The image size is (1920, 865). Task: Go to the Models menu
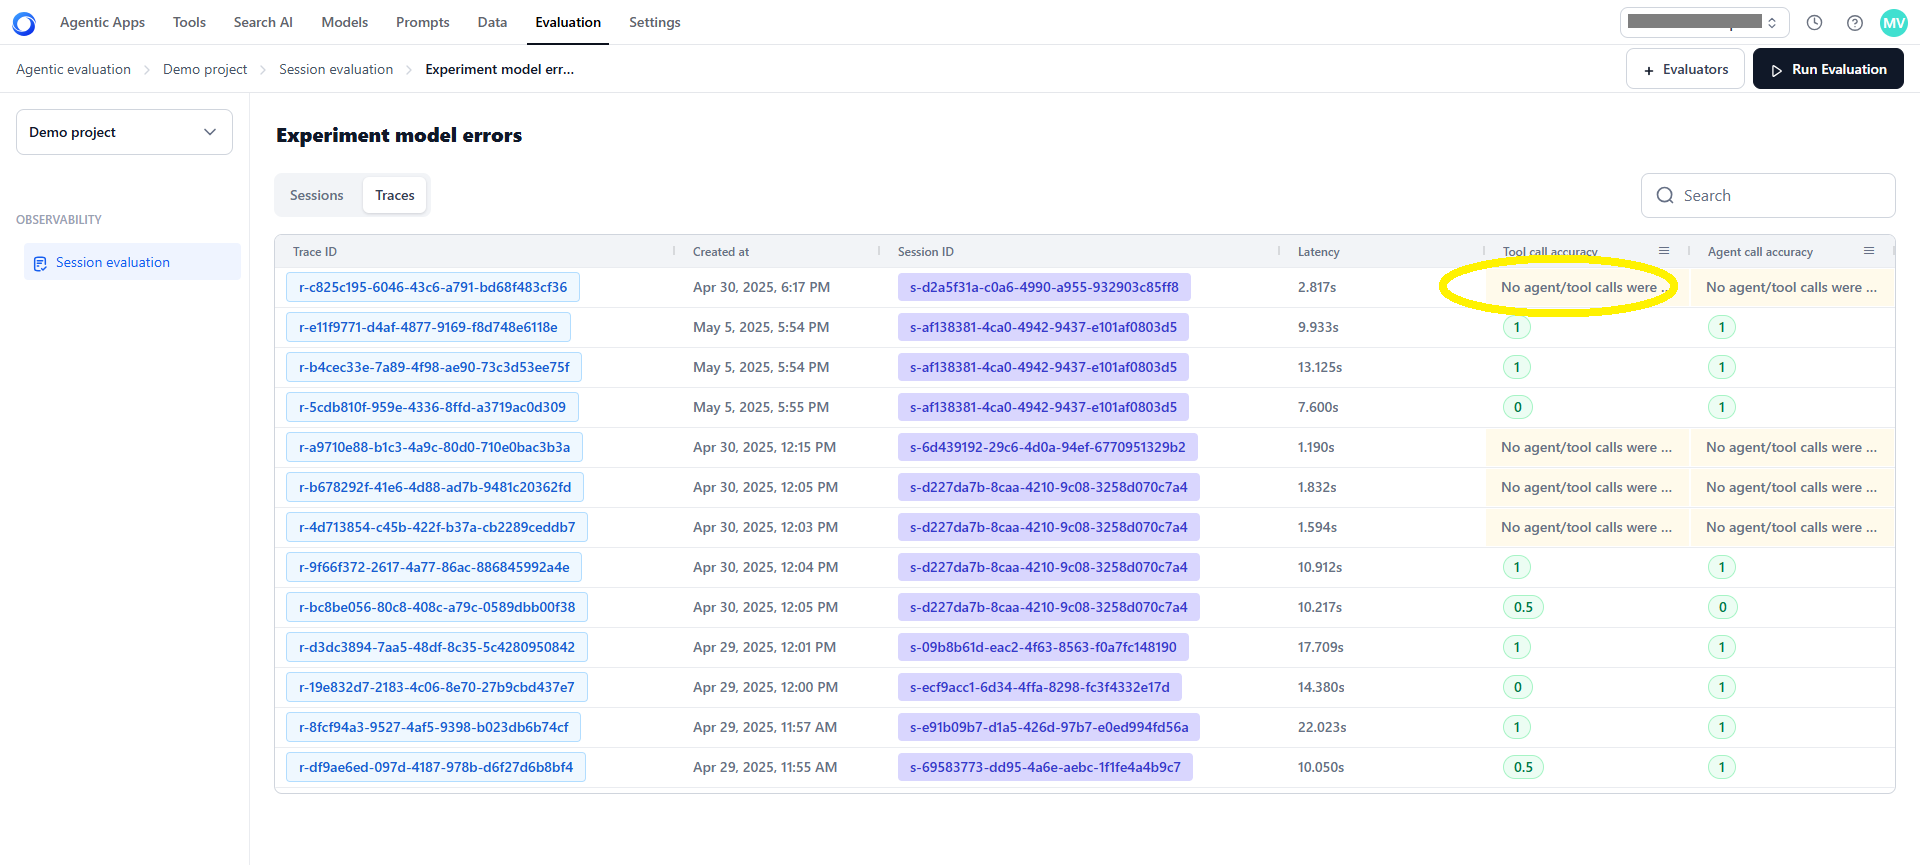[345, 22]
